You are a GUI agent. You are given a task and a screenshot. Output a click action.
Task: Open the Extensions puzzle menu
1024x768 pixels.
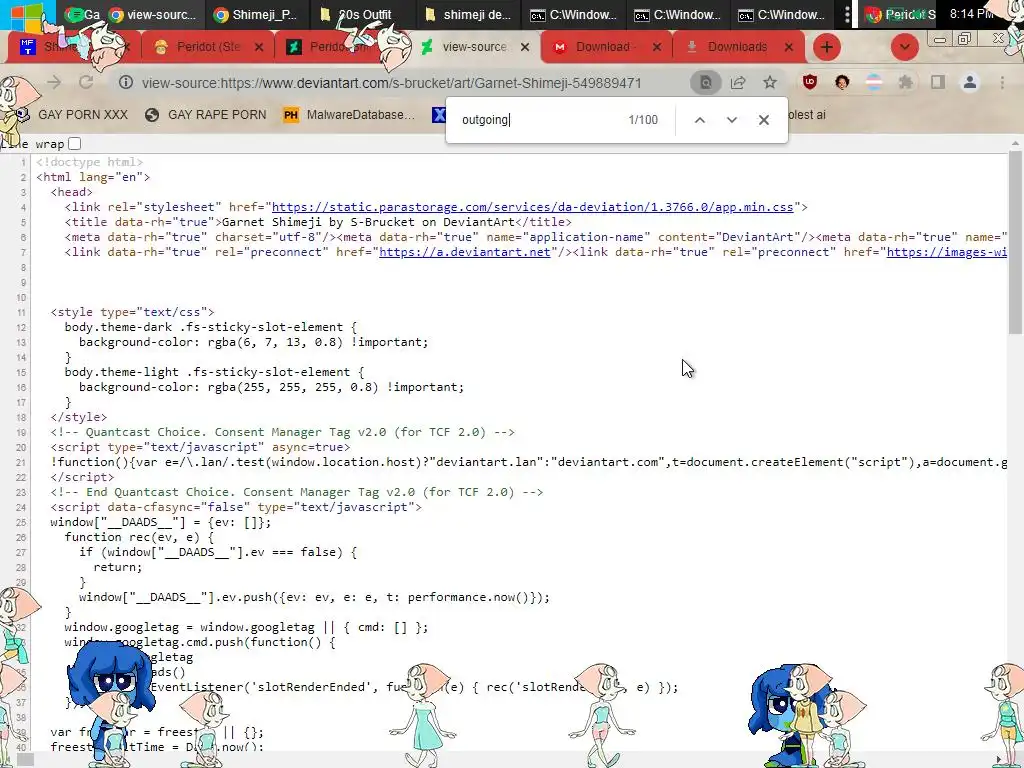click(x=906, y=82)
